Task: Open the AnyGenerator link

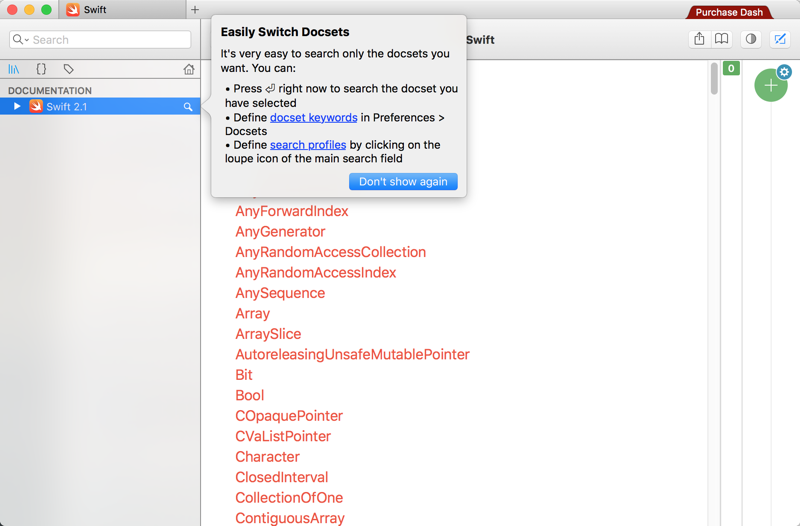Action: 280,232
